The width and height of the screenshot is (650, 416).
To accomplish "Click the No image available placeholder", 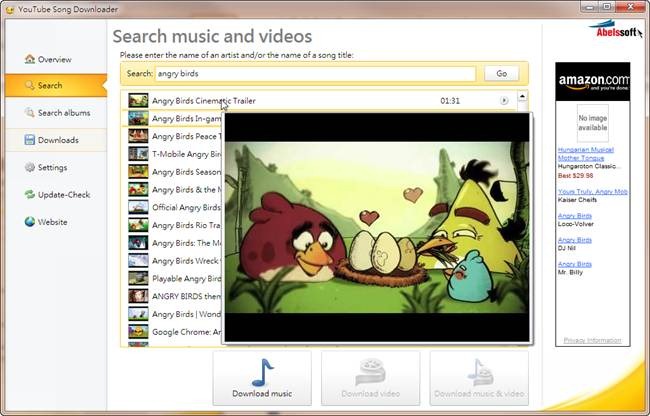I will click(593, 123).
